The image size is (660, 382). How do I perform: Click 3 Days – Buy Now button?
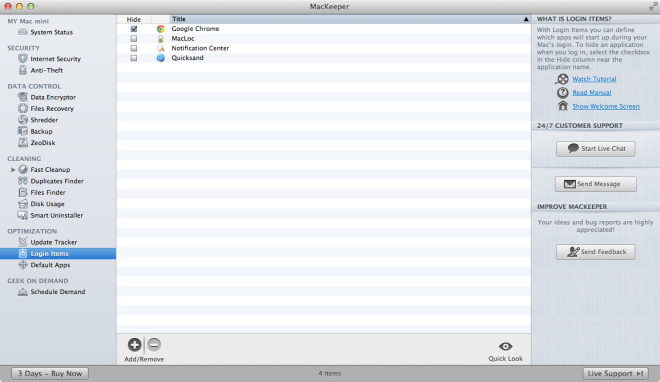tap(50, 374)
